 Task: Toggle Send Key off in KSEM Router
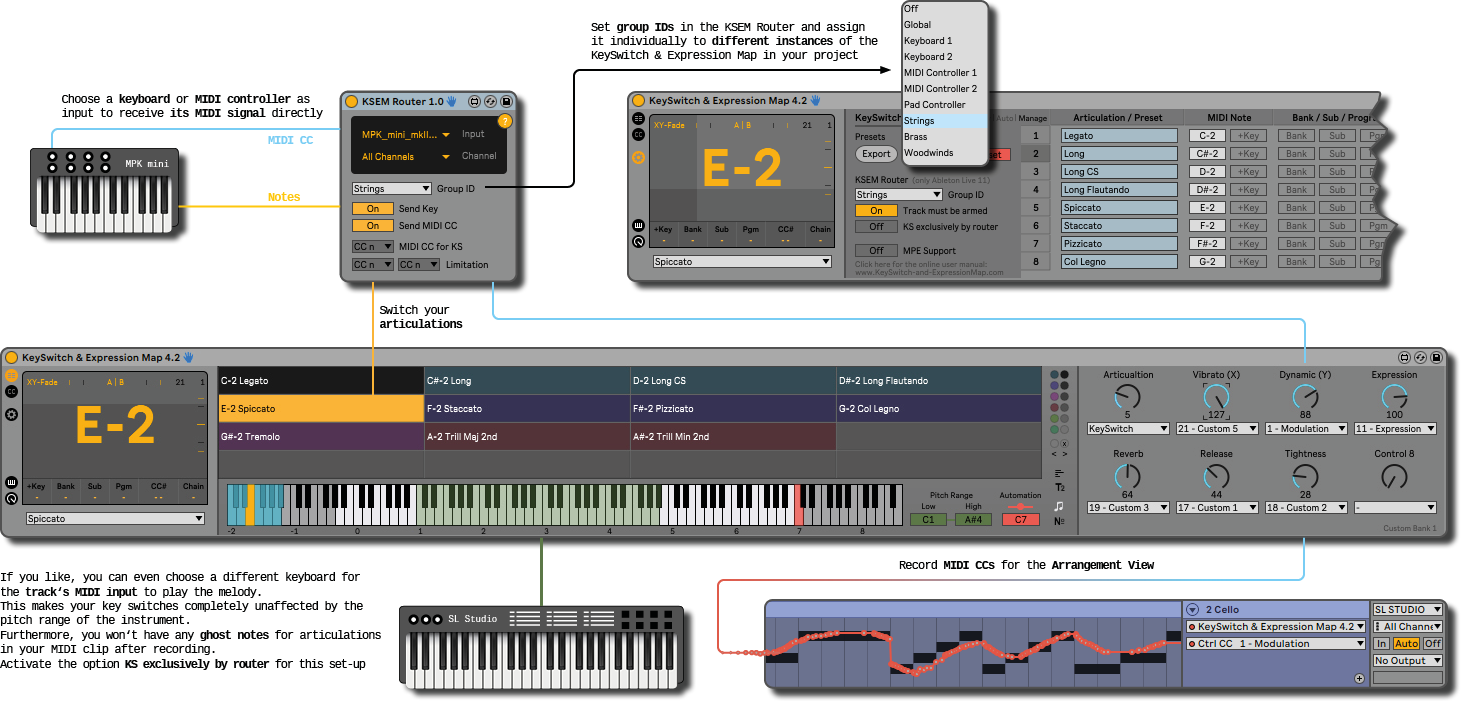pos(372,209)
